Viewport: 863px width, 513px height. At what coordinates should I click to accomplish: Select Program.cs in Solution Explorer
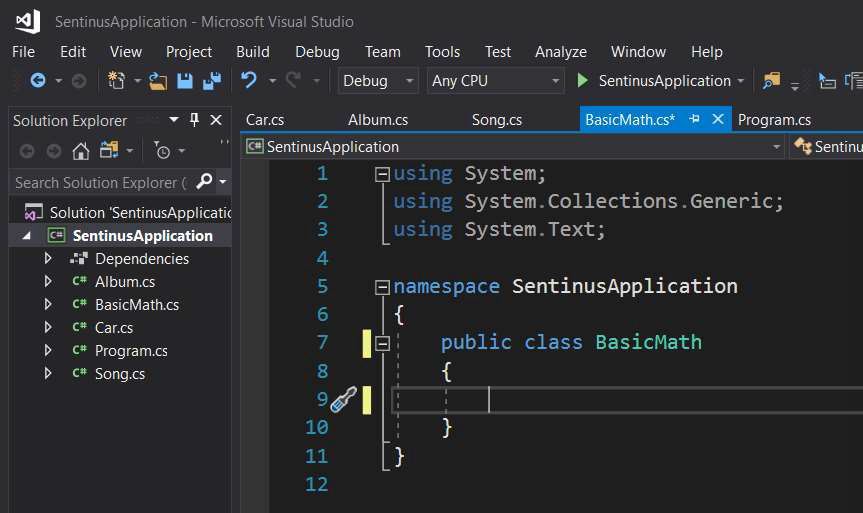coord(131,351)
